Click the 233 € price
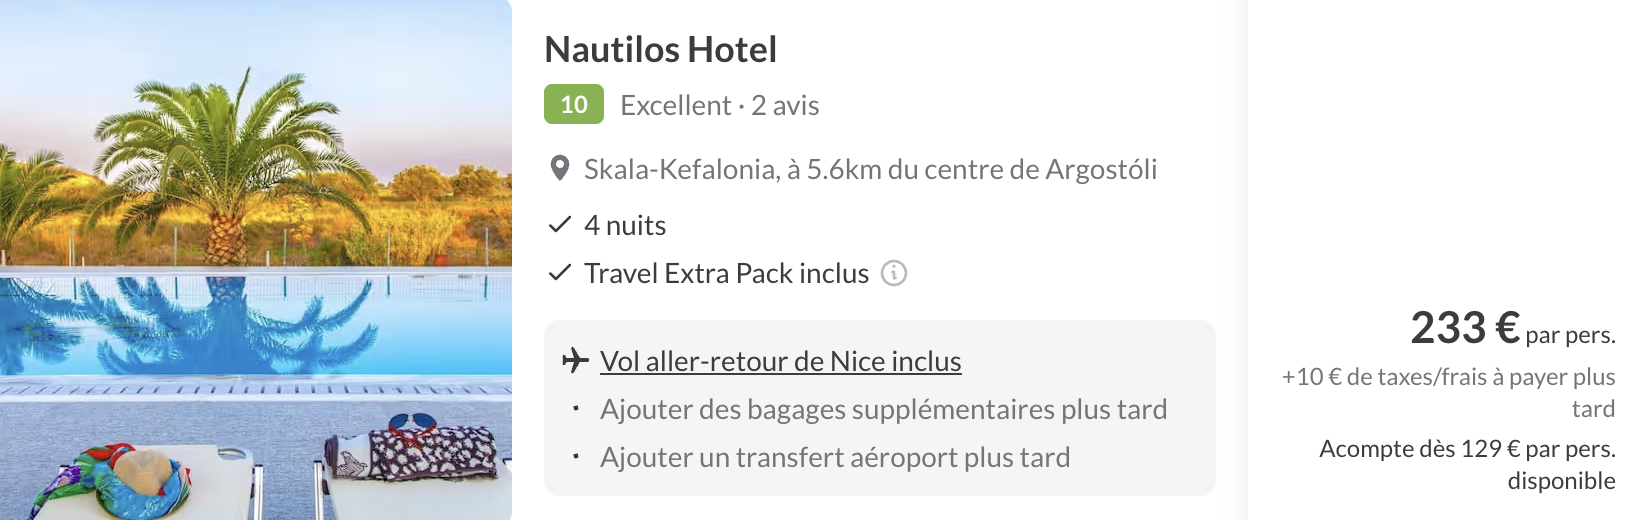This screenshot has height=520, width=1640. tap(1465, 328)
